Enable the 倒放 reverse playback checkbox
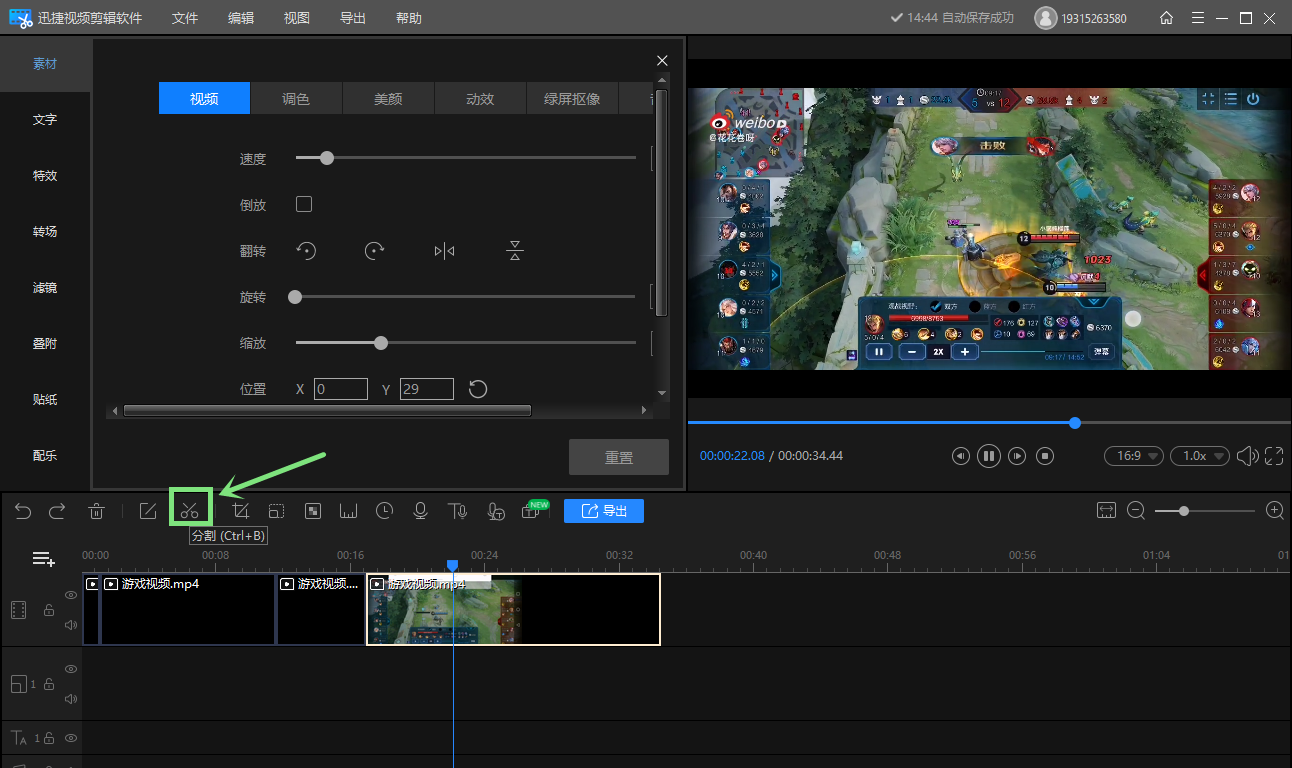Image resolution: width=1292 pixels, height=768 pixels. coord(304,204)
